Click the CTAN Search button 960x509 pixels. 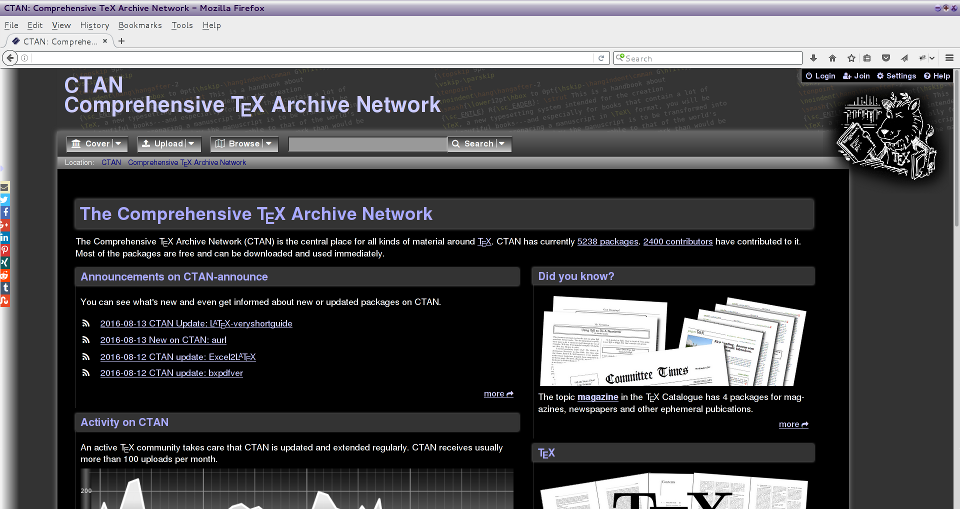pos(473,144)
